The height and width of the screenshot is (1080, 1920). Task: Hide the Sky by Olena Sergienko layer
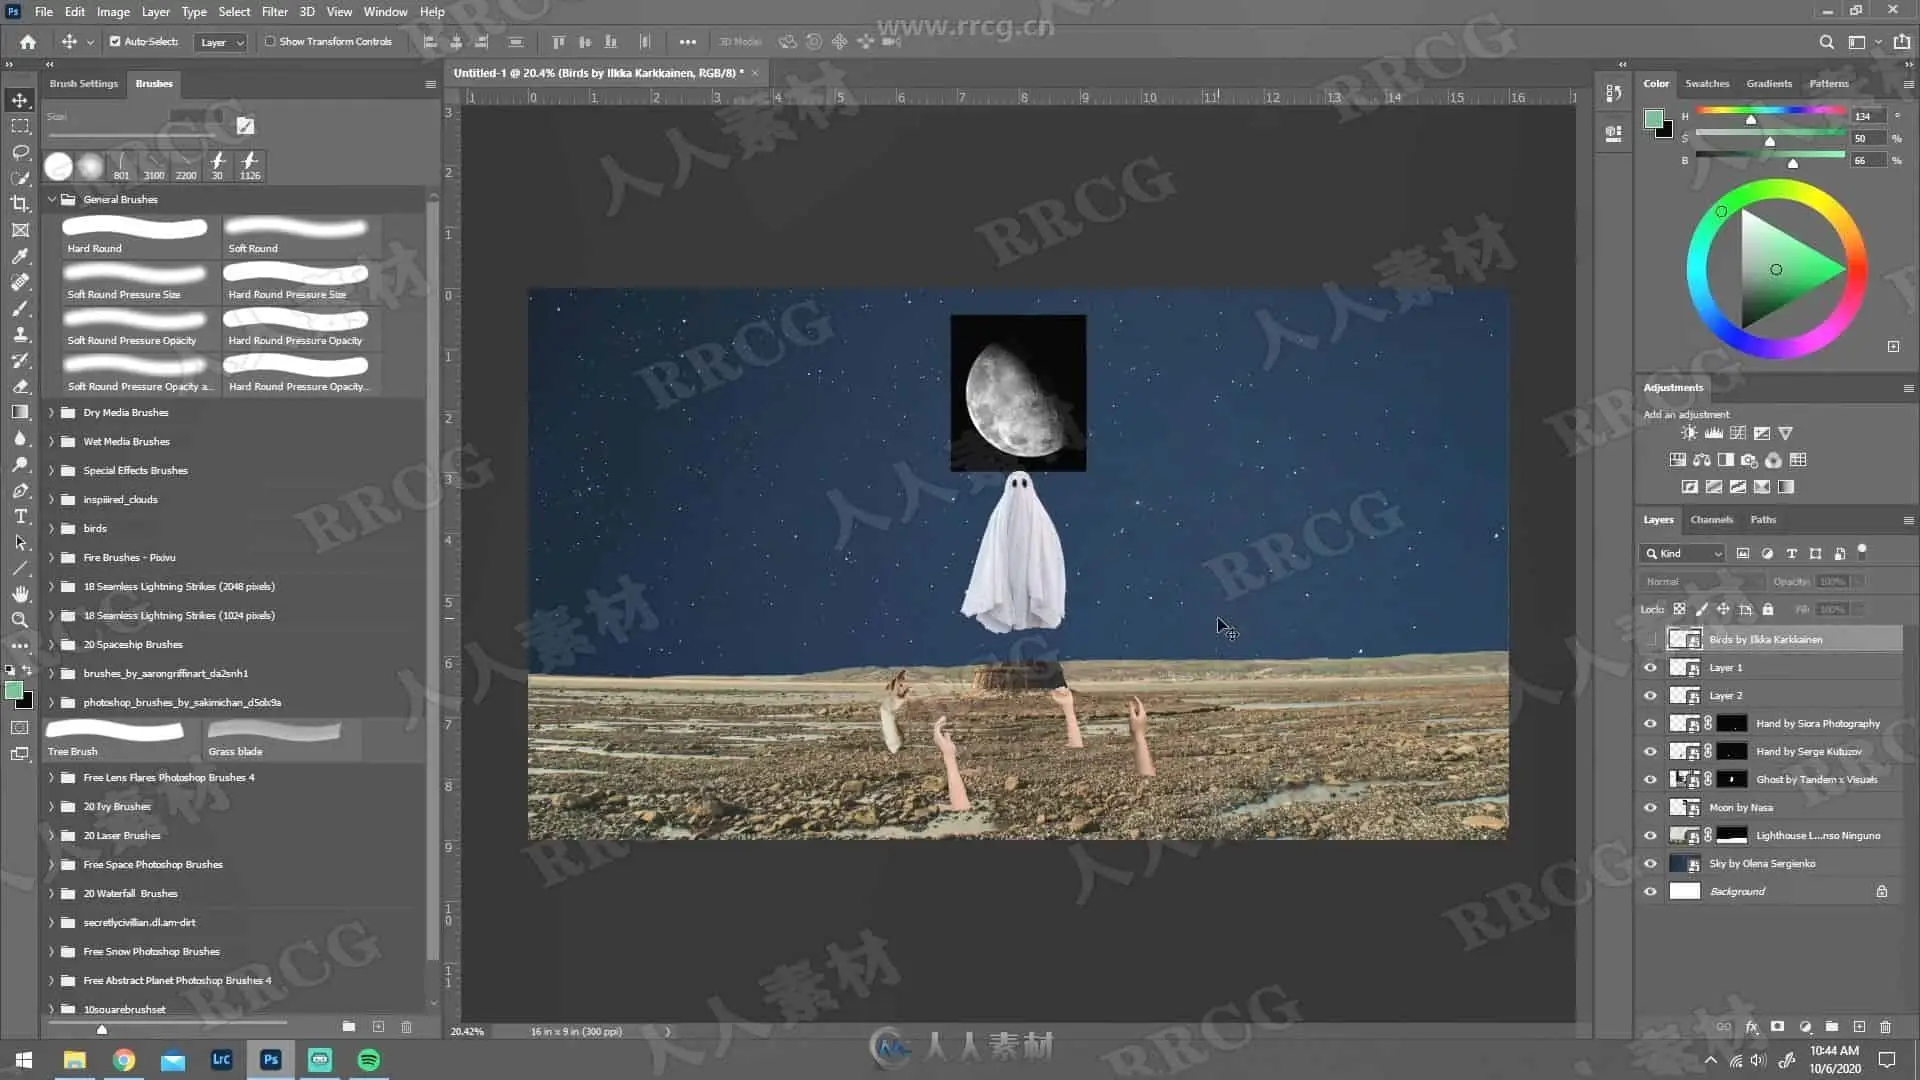click(1650, 863)
